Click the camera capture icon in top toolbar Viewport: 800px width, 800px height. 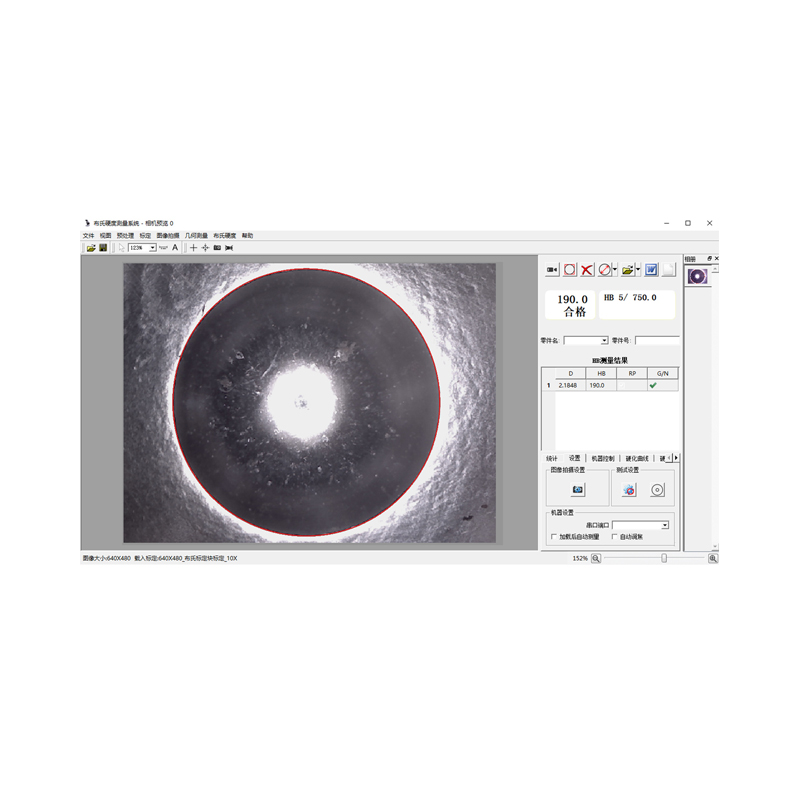click(x=217, y=248)
